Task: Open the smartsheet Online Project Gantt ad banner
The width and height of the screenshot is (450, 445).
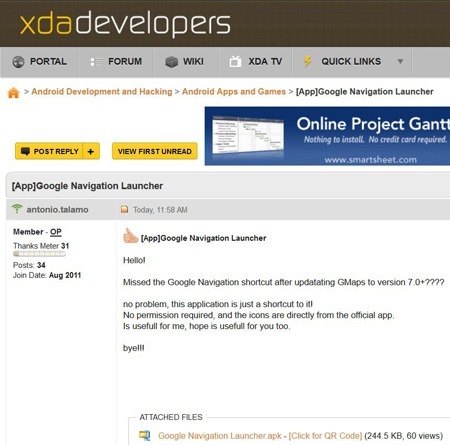Action: pyautogui.click(x=327, y=136)
